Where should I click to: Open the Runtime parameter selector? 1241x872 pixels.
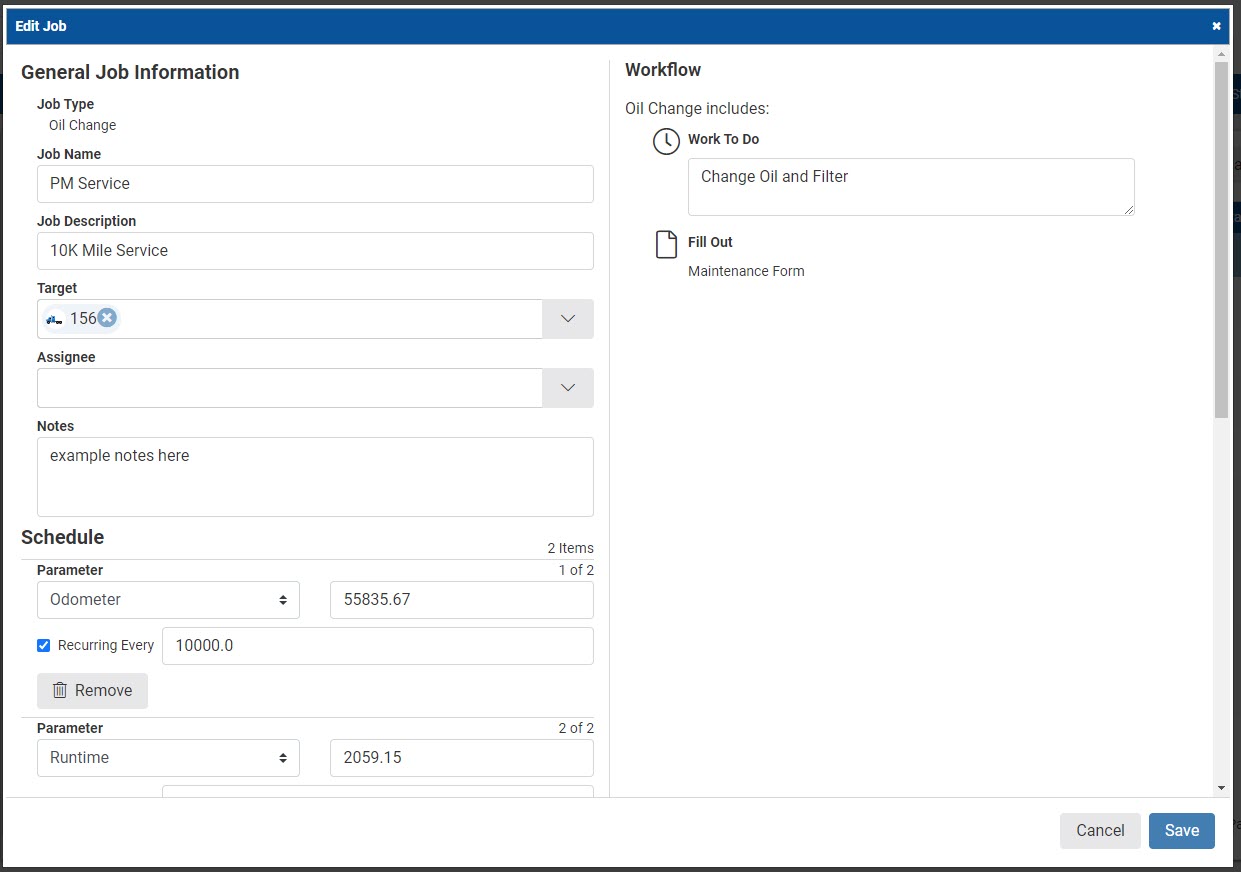click(x=167, y=757)
